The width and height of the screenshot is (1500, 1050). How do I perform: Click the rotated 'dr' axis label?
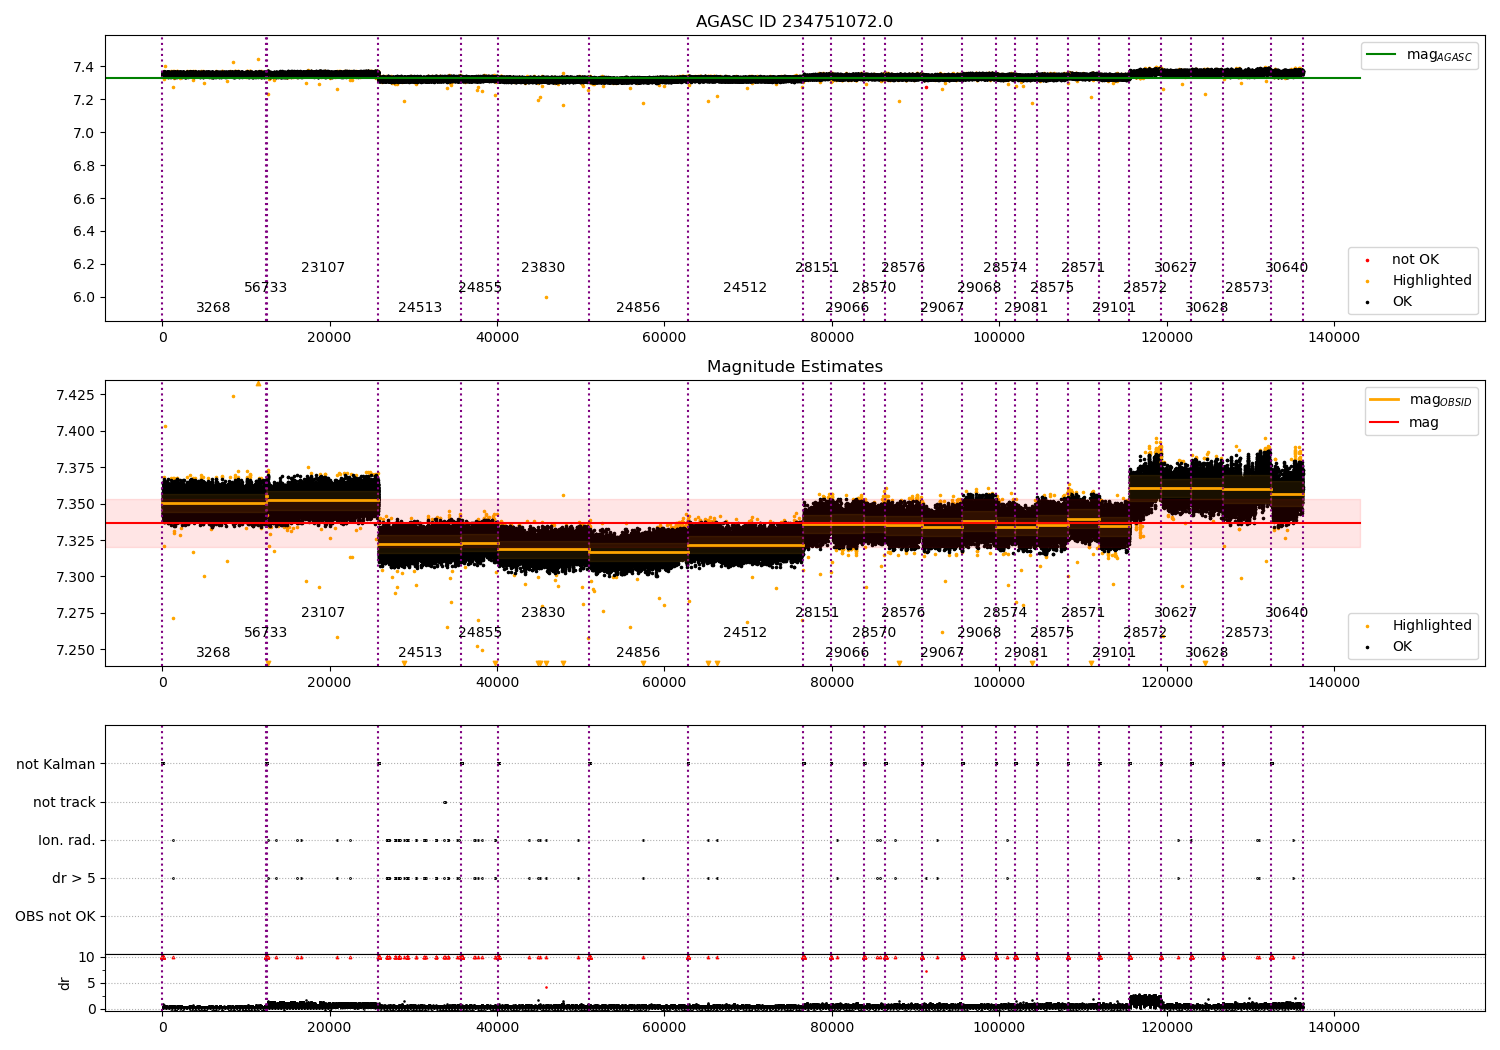pyautogui.click(x=65, y=983)
